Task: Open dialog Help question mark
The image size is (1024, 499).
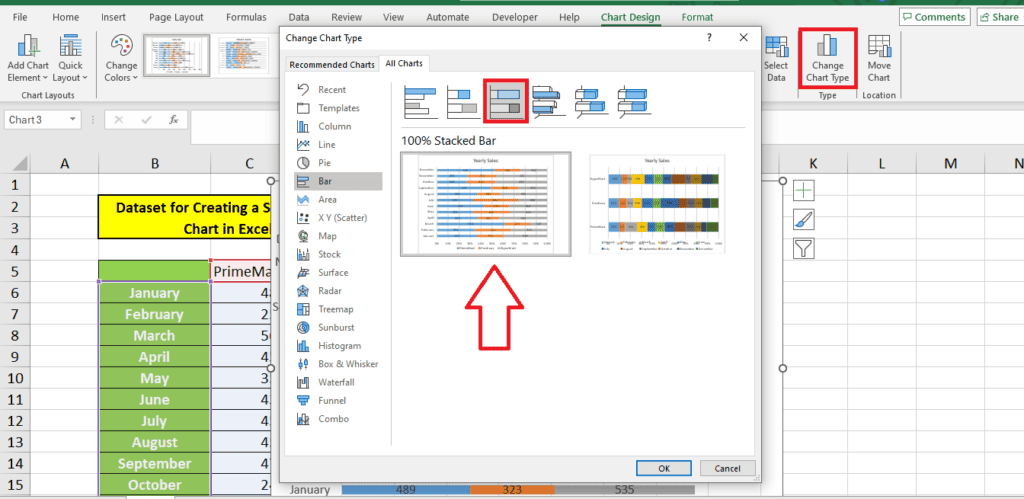Action: [709, 38]
